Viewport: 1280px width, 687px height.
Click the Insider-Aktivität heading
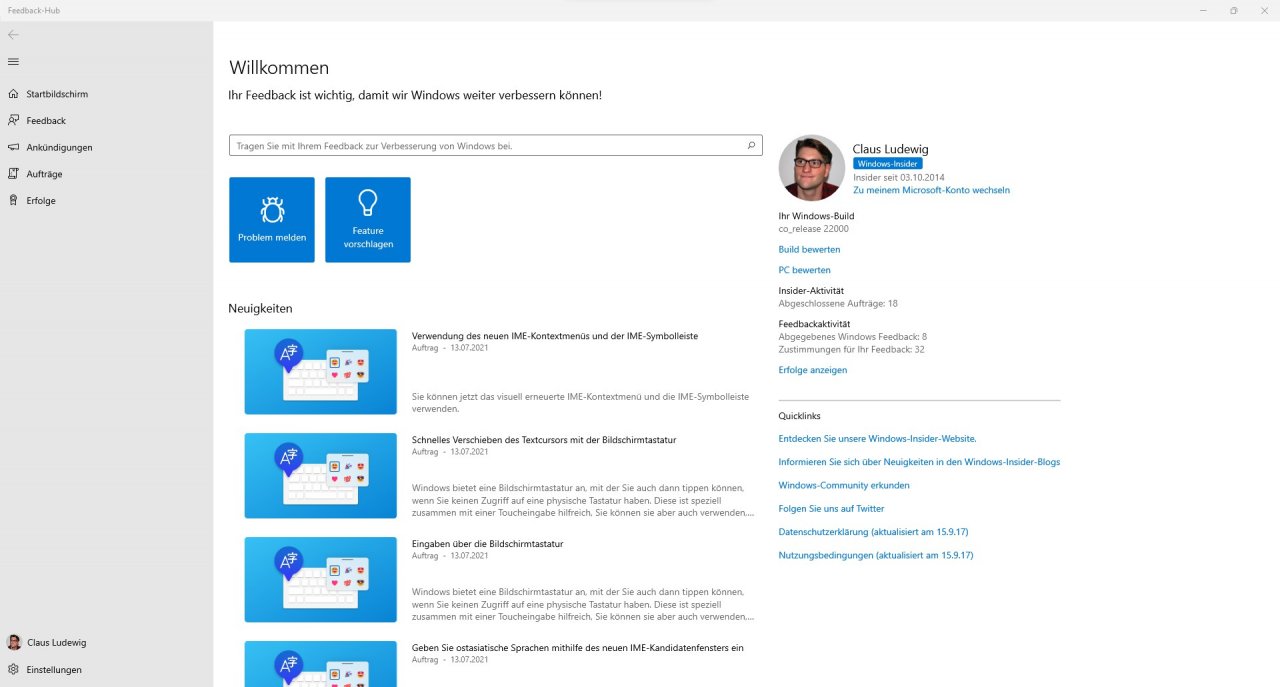[811, 291]
